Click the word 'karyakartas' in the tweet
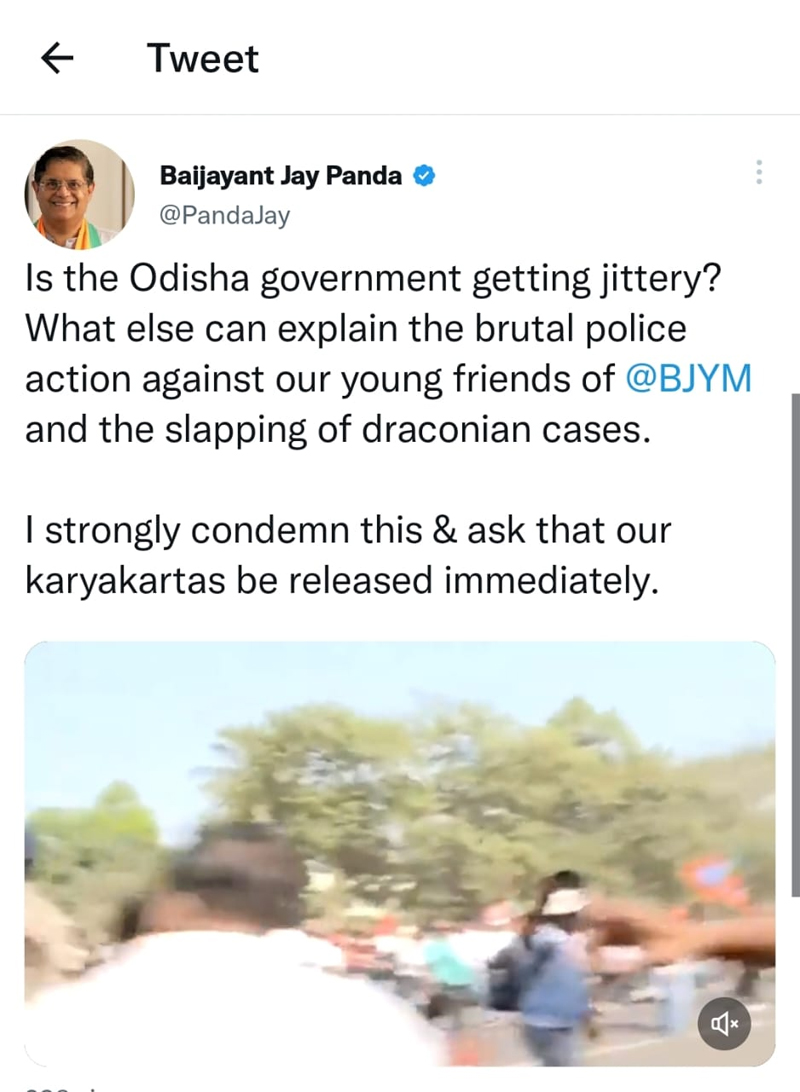The width and height of the screenshot is (800, 1092). click(x=125, y=581)
